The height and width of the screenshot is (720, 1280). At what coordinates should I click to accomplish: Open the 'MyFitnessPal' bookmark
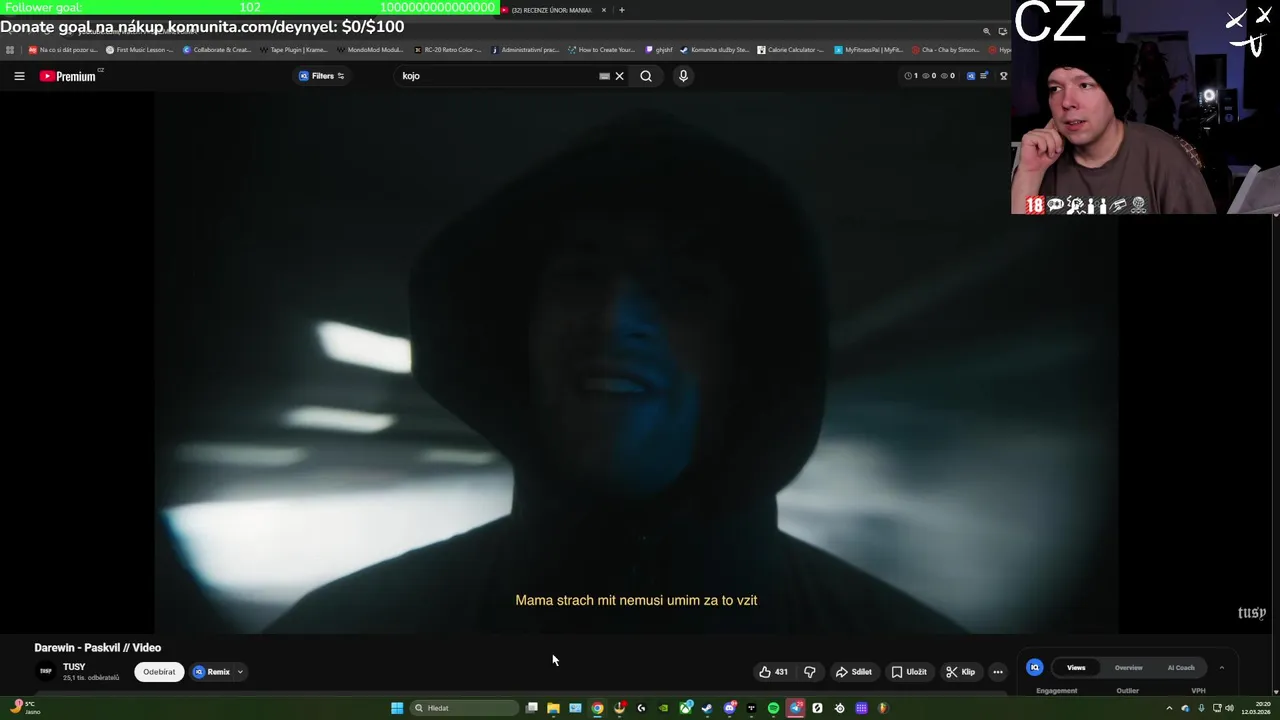(869, 50)
